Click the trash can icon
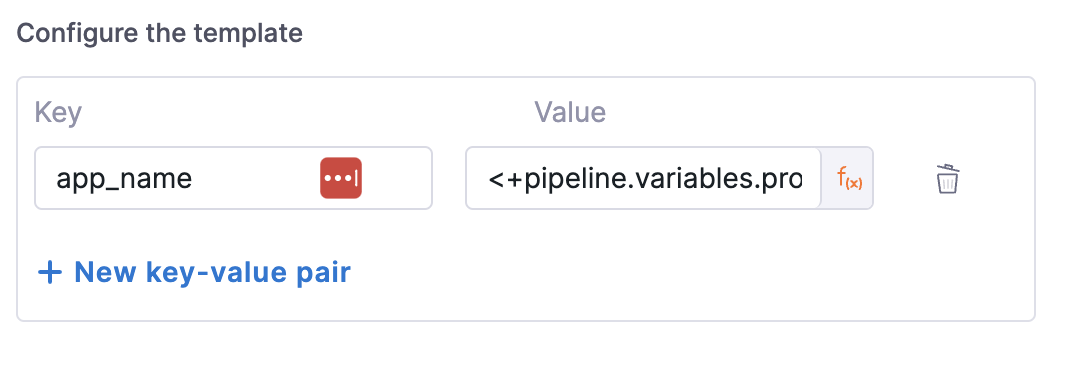1068x370 pixels. [947, 179]
